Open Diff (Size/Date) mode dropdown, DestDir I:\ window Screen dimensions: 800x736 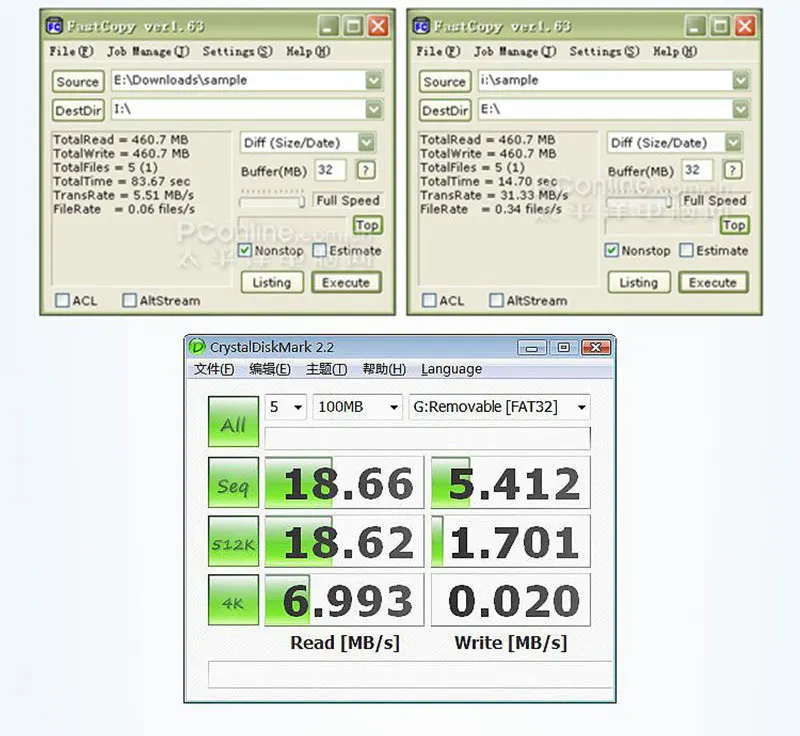(x=308, y=143)
